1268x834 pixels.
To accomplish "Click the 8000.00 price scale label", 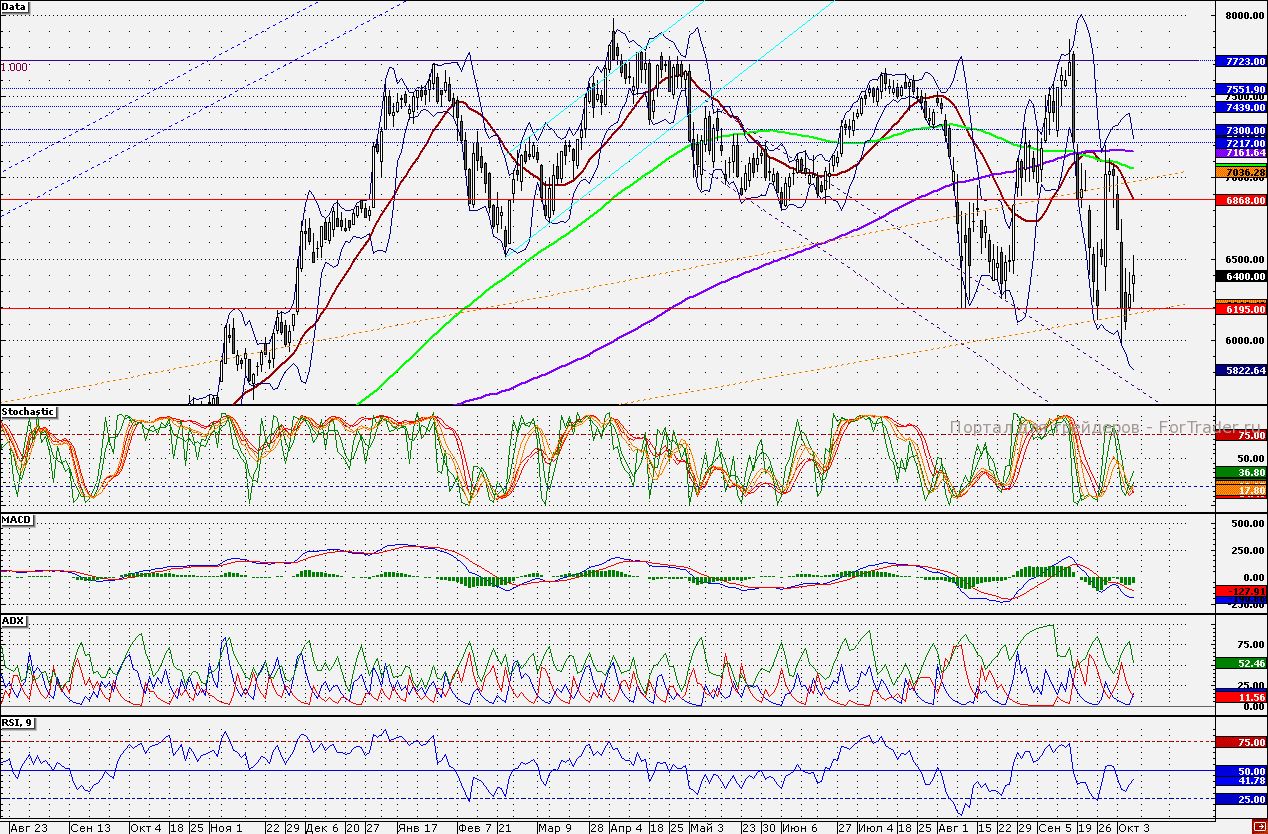I will [x=1245, y=16].
